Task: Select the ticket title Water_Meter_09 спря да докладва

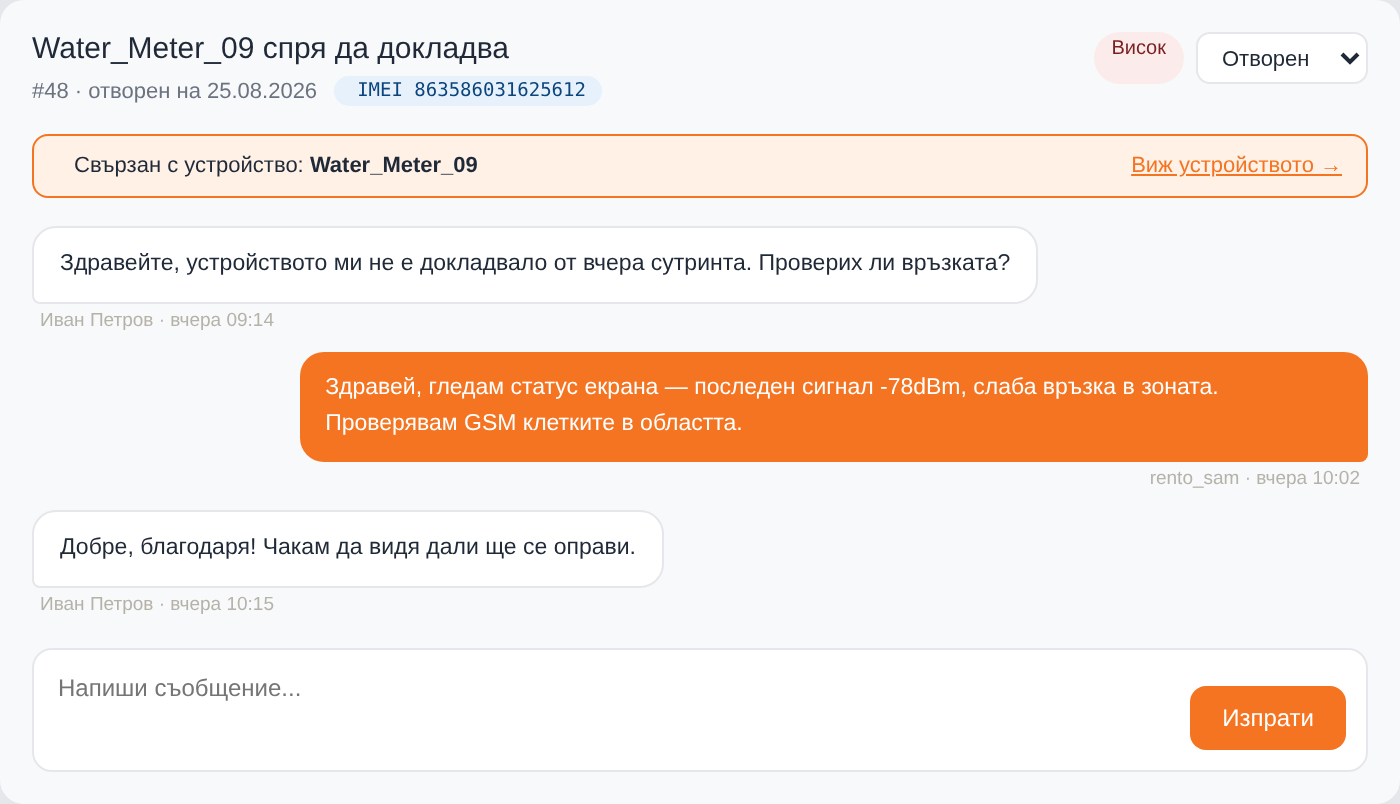Action: tap(270, 48)
